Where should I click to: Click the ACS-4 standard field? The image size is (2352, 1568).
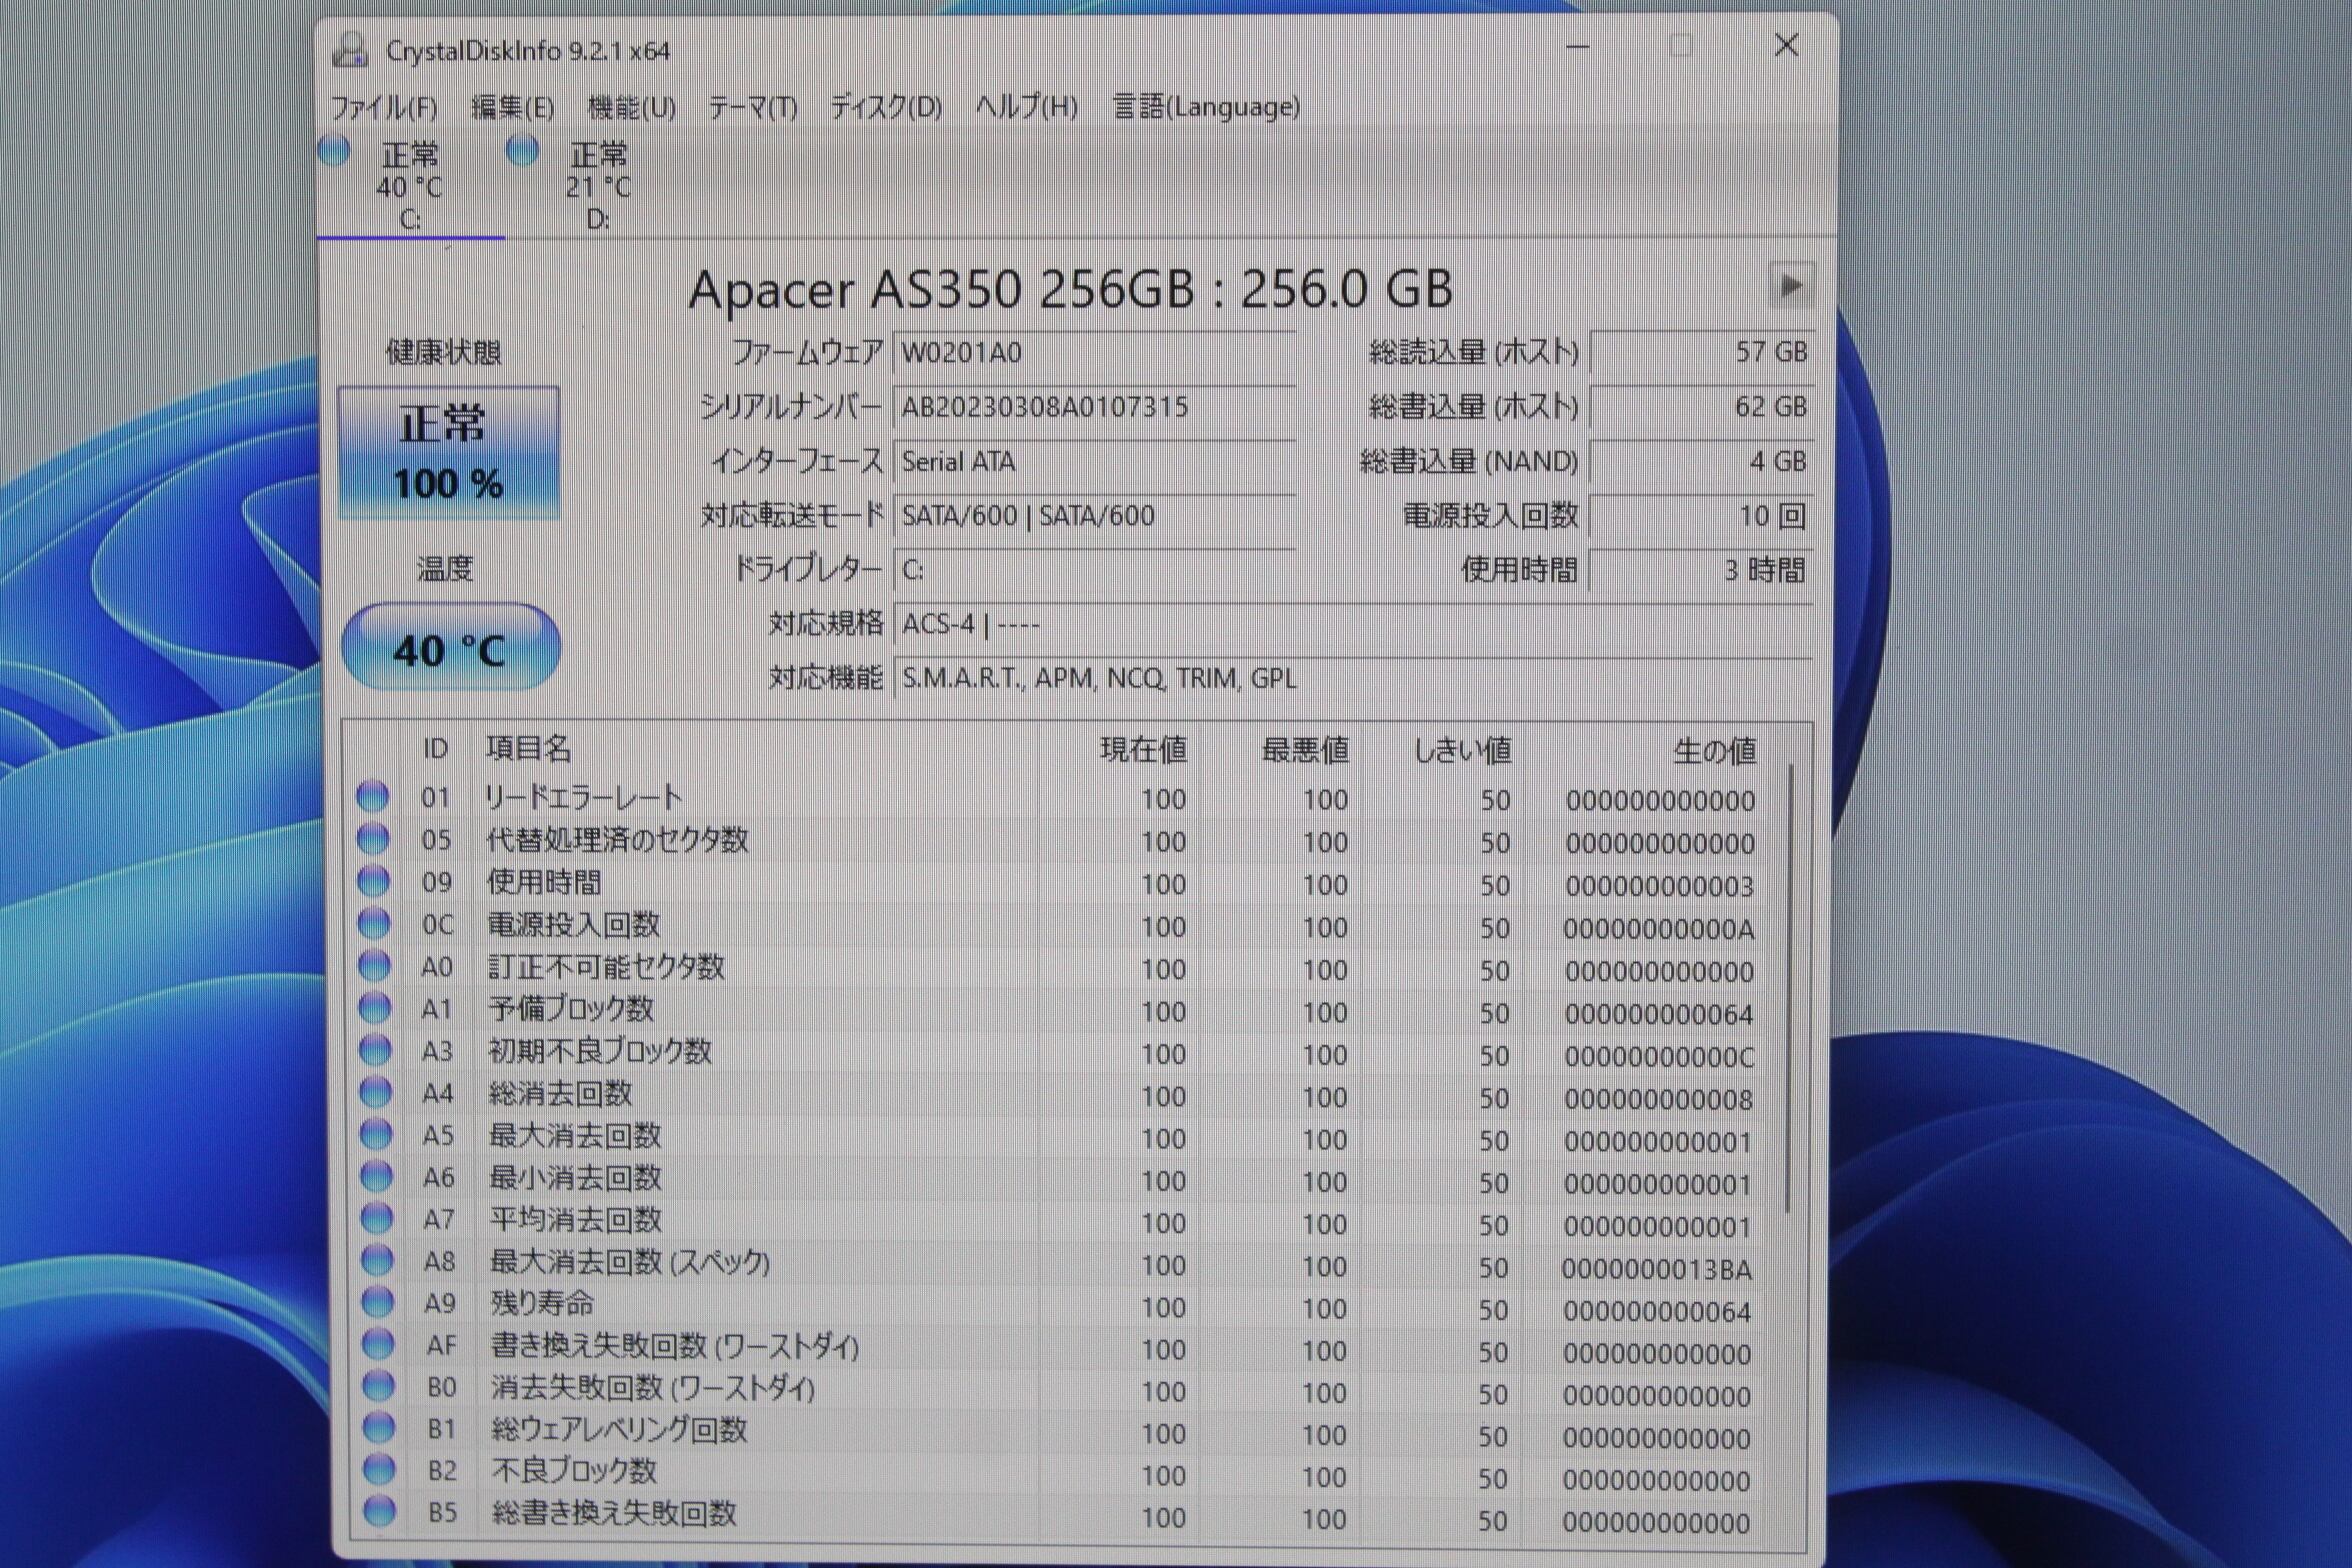pos(1353,624)
